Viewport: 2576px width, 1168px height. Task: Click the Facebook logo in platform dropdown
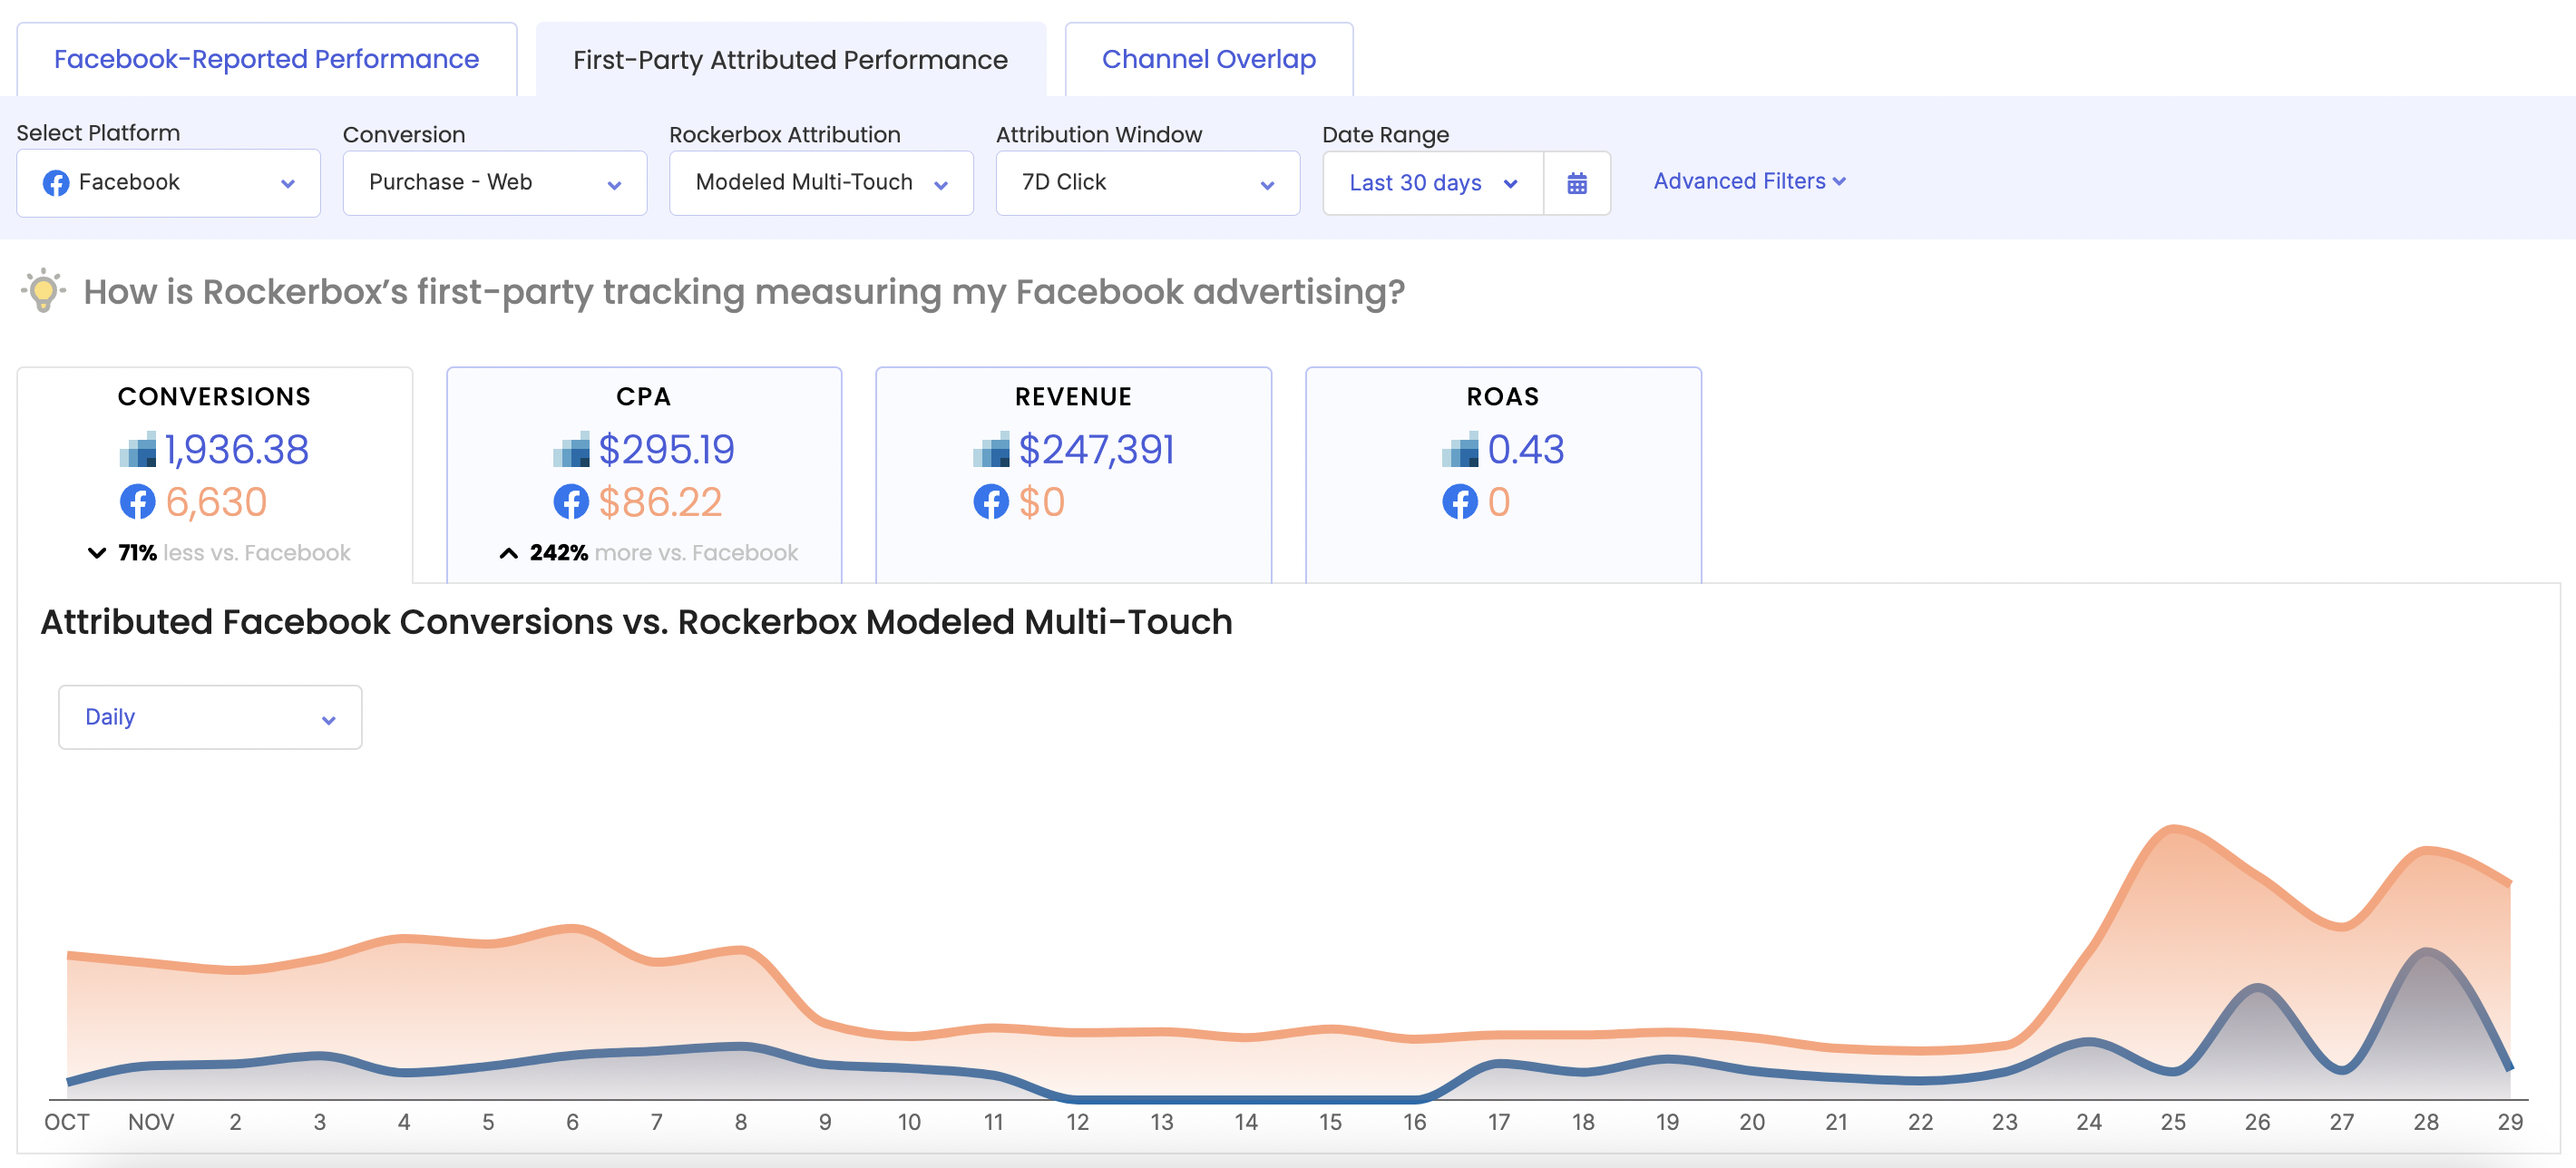[56, 183]
